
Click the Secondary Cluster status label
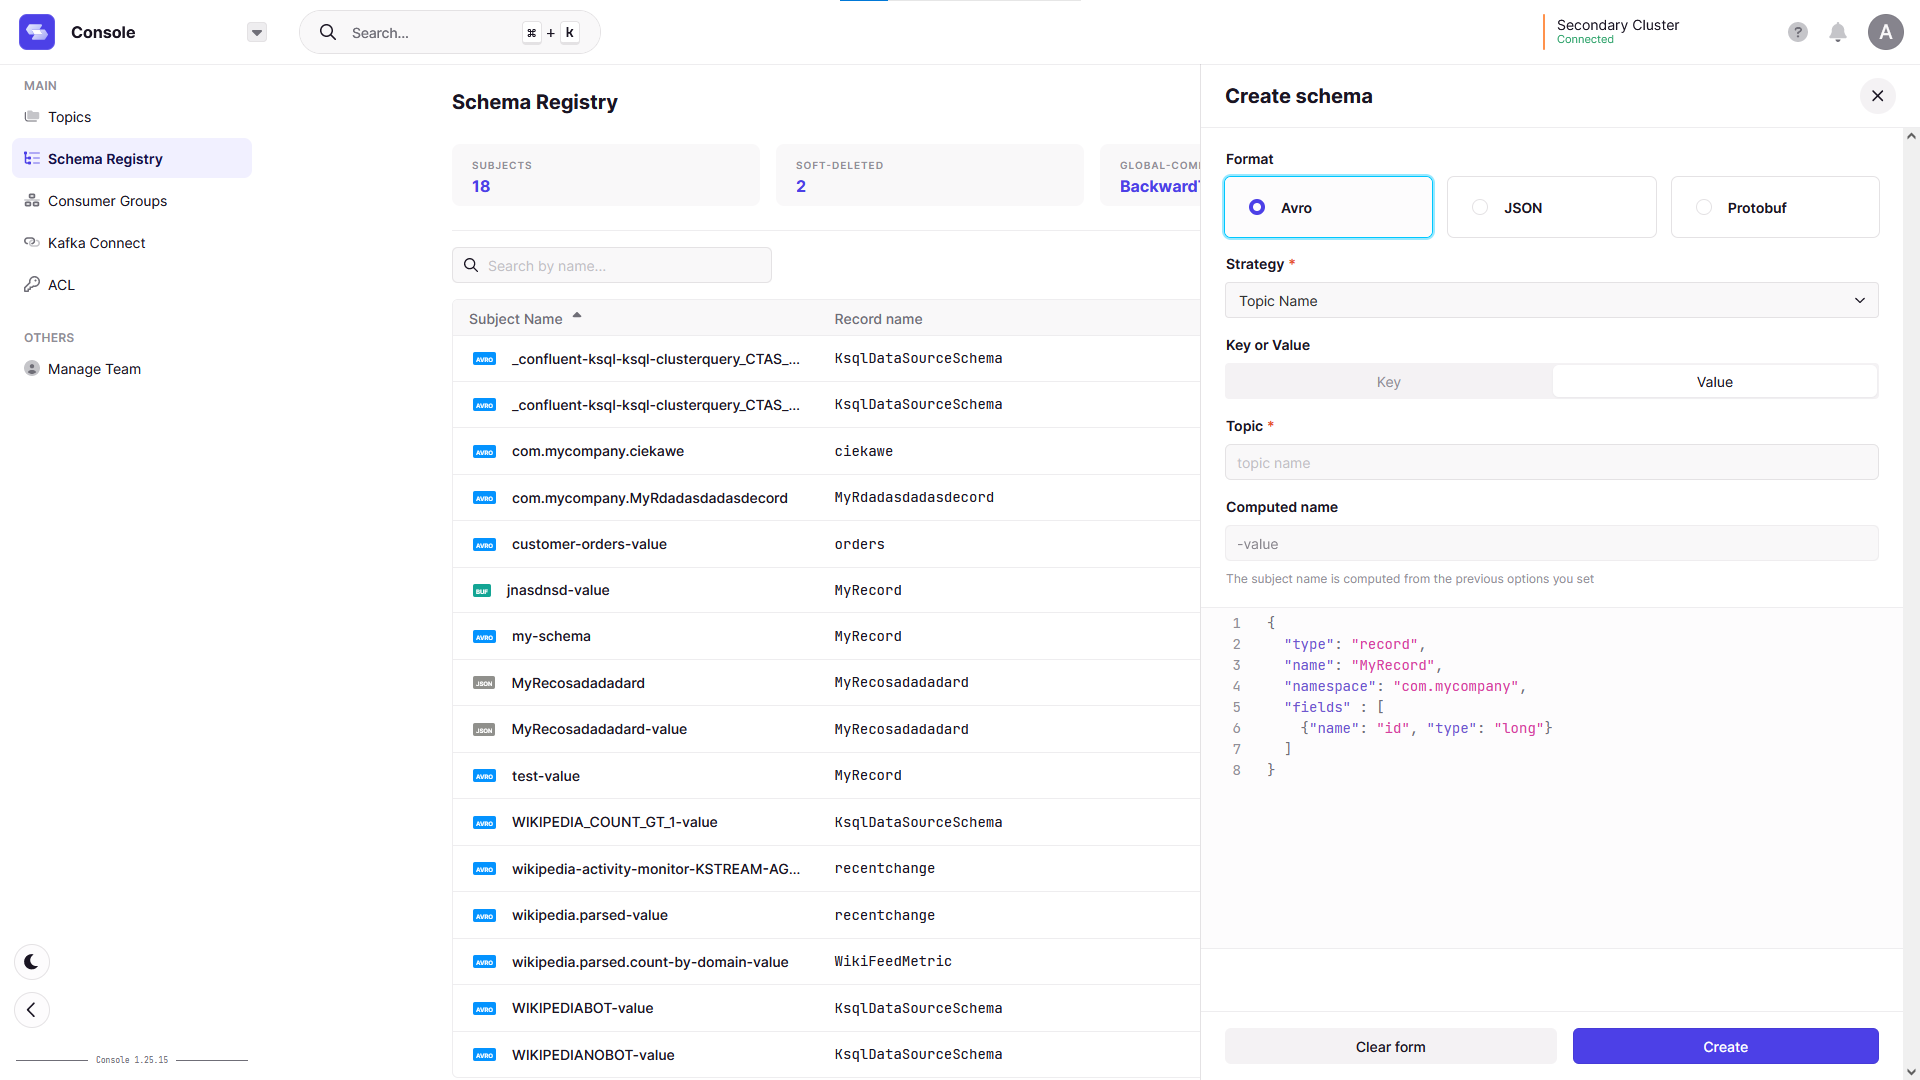click(1617, 31)
